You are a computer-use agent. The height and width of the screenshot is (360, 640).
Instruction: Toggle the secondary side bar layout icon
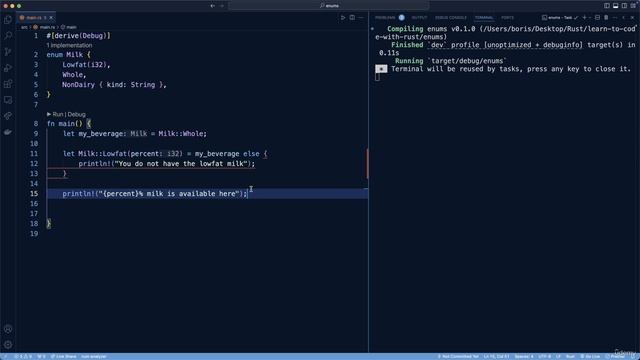click(x=624, y=6)
